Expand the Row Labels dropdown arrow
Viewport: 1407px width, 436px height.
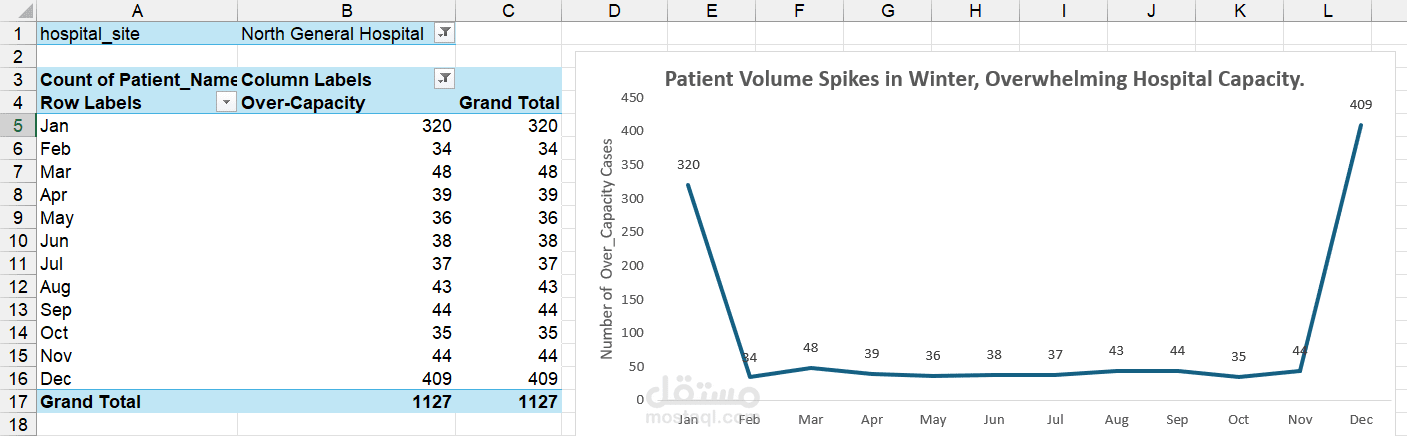(x=226, y=103)
